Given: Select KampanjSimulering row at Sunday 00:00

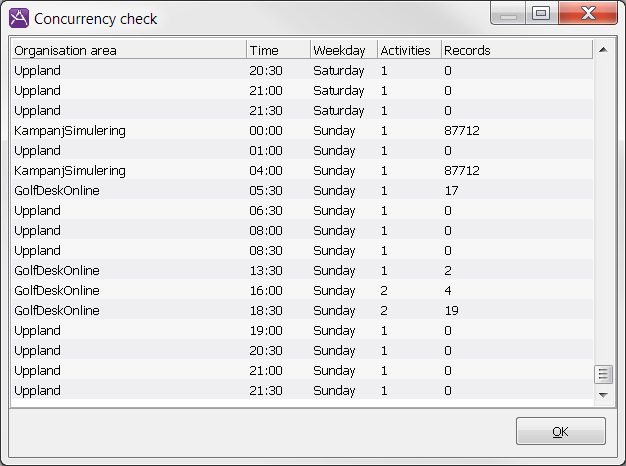Looking at the screenshot, I should [302, 131].
